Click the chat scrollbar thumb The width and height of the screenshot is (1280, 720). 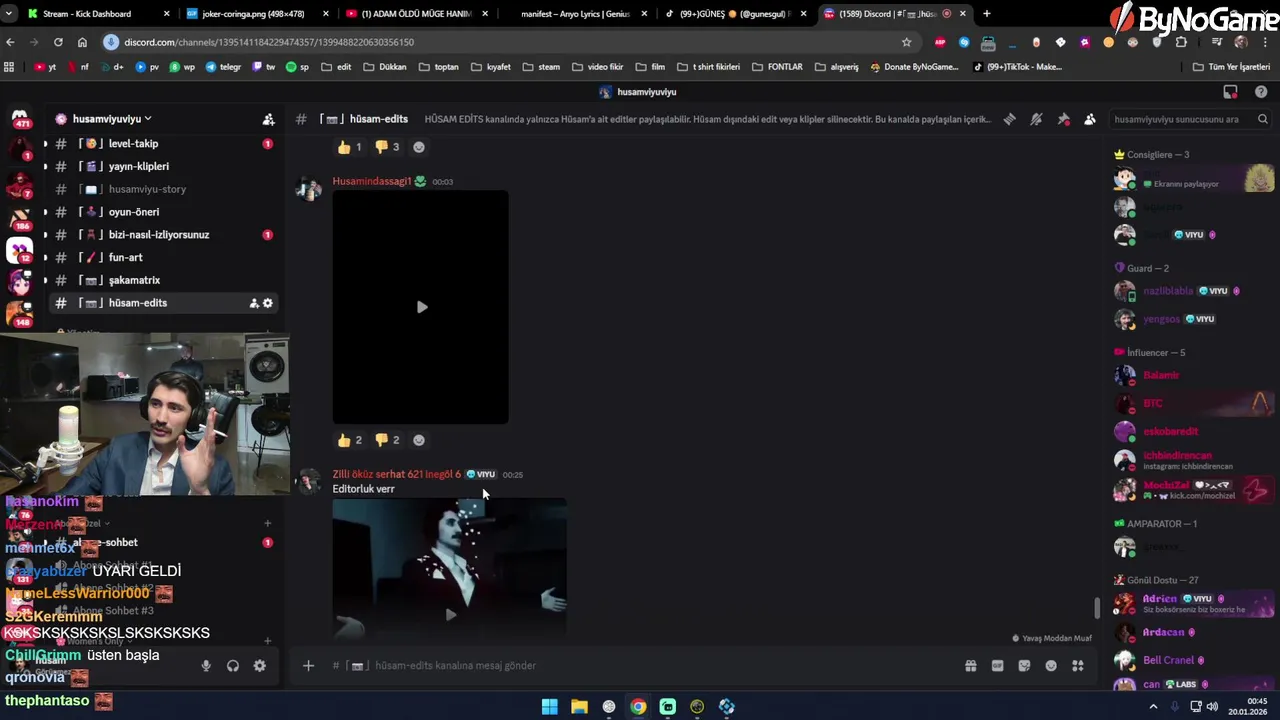coord(1097,607)
